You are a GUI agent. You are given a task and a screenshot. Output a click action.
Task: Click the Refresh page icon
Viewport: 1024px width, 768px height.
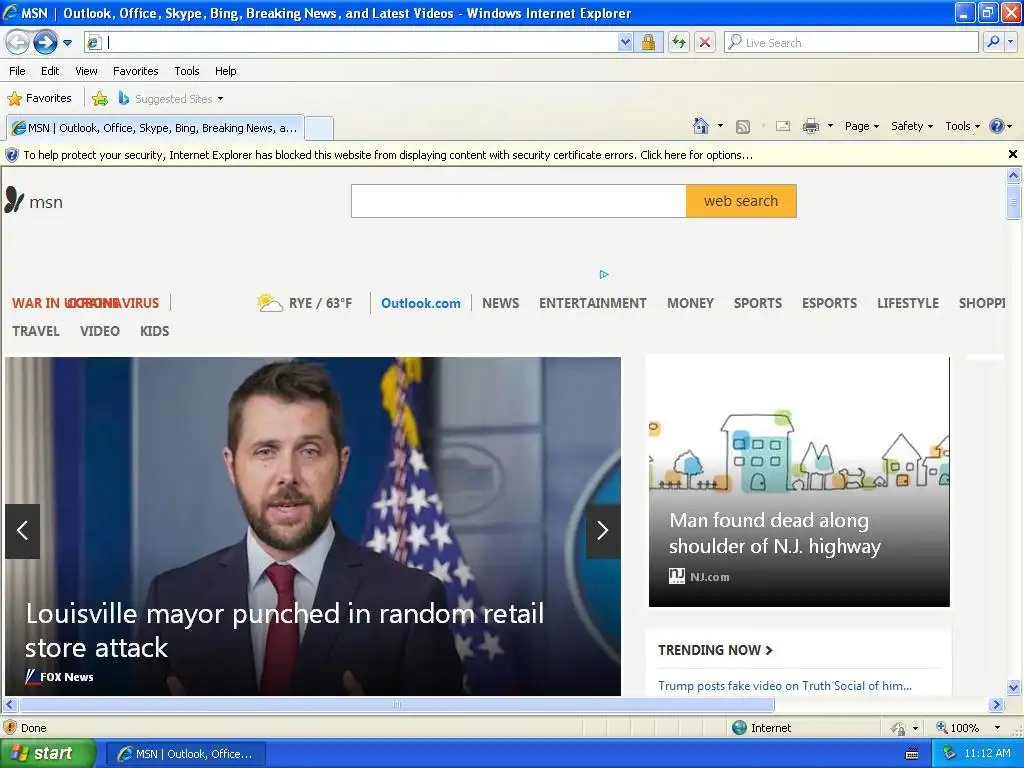(x=679, y=42)
